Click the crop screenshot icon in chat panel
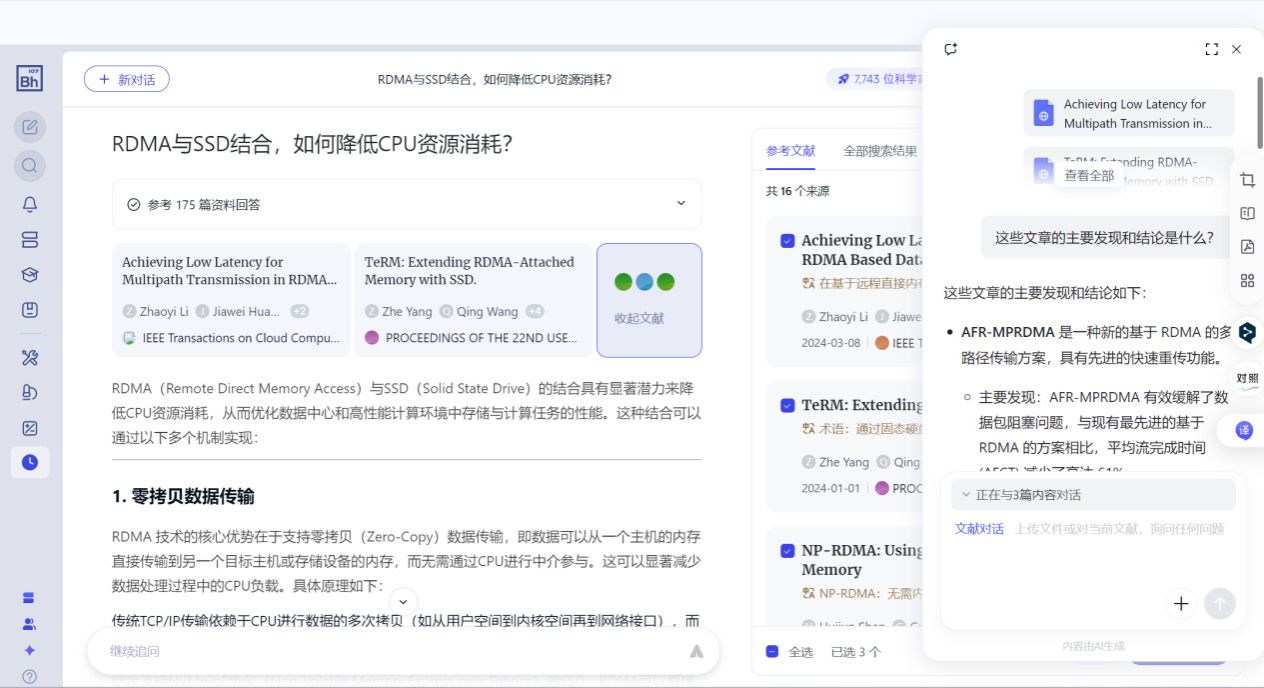Image resolution: width=1264 pixels, height=688 pixels. (x=1247, y=180)
